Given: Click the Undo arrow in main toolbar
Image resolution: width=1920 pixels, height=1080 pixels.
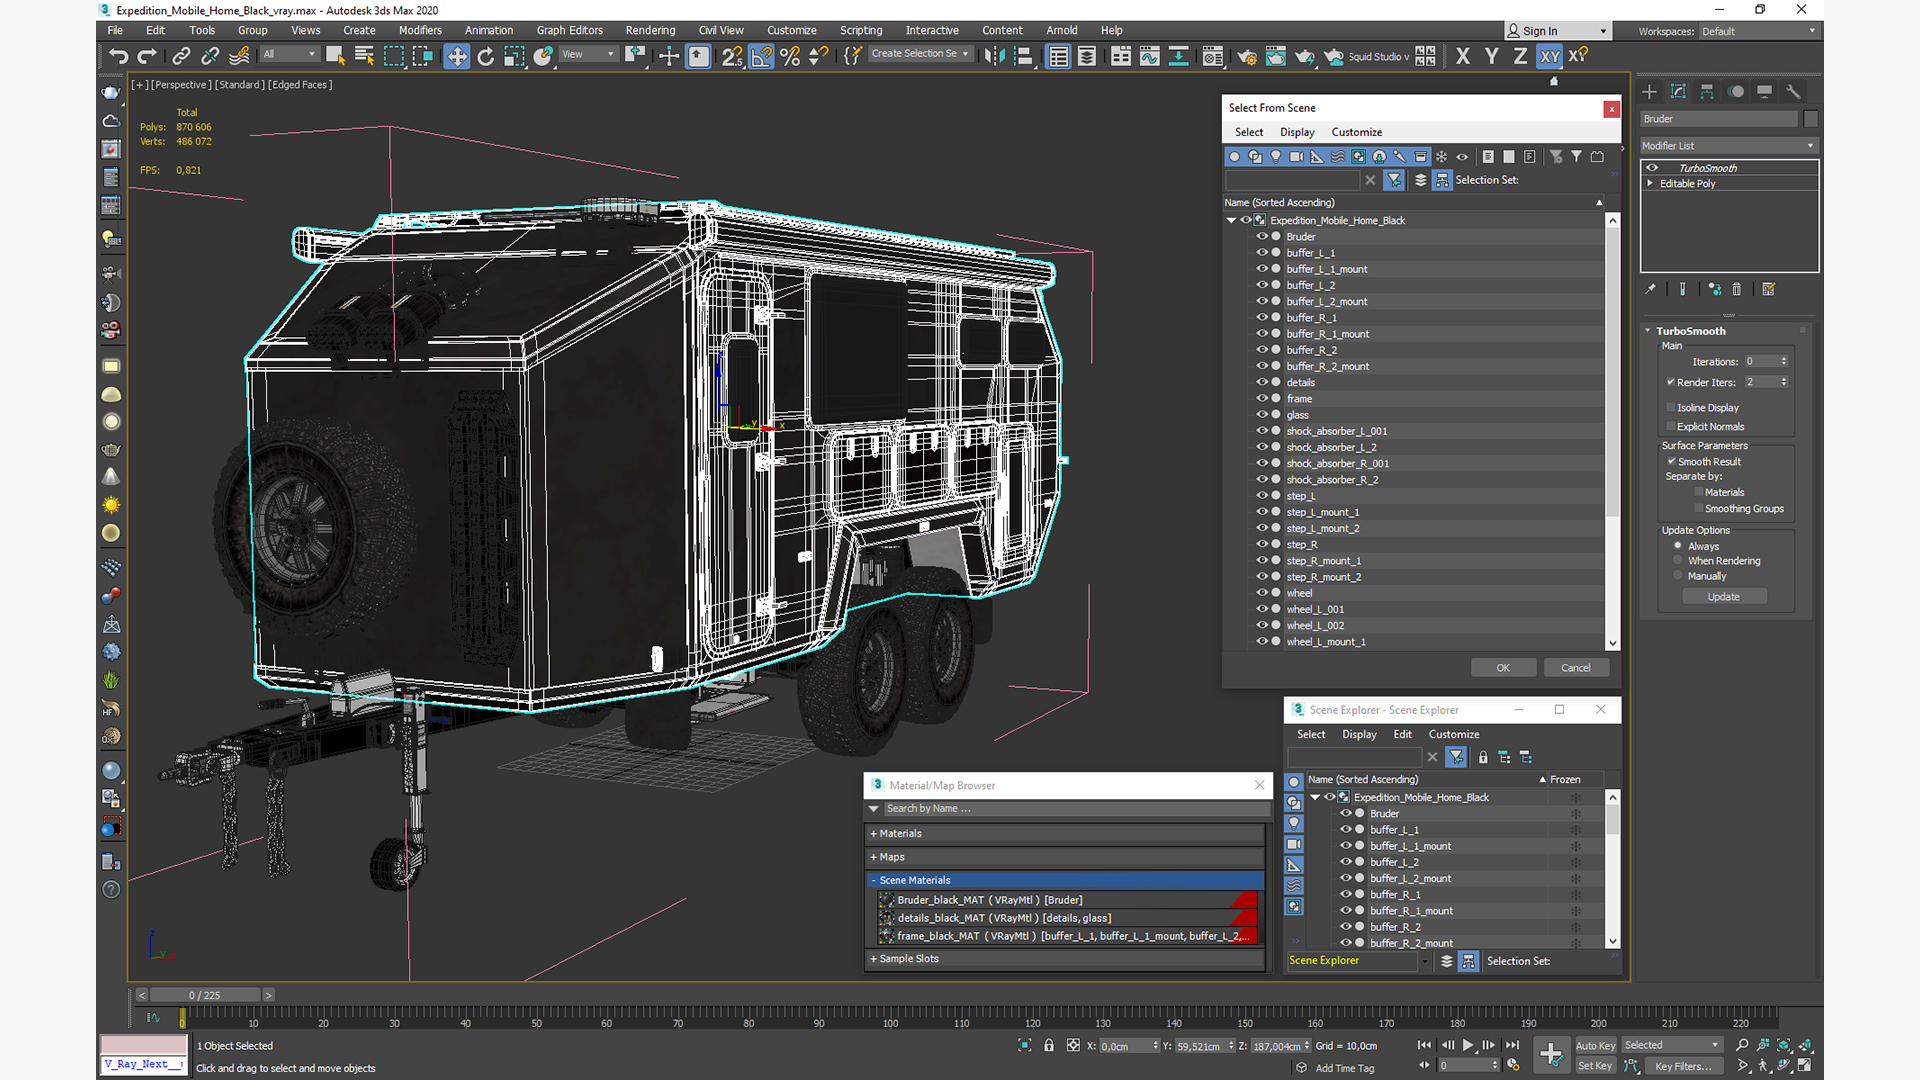Looking at the screenshot, I should [x=119, y=56].
